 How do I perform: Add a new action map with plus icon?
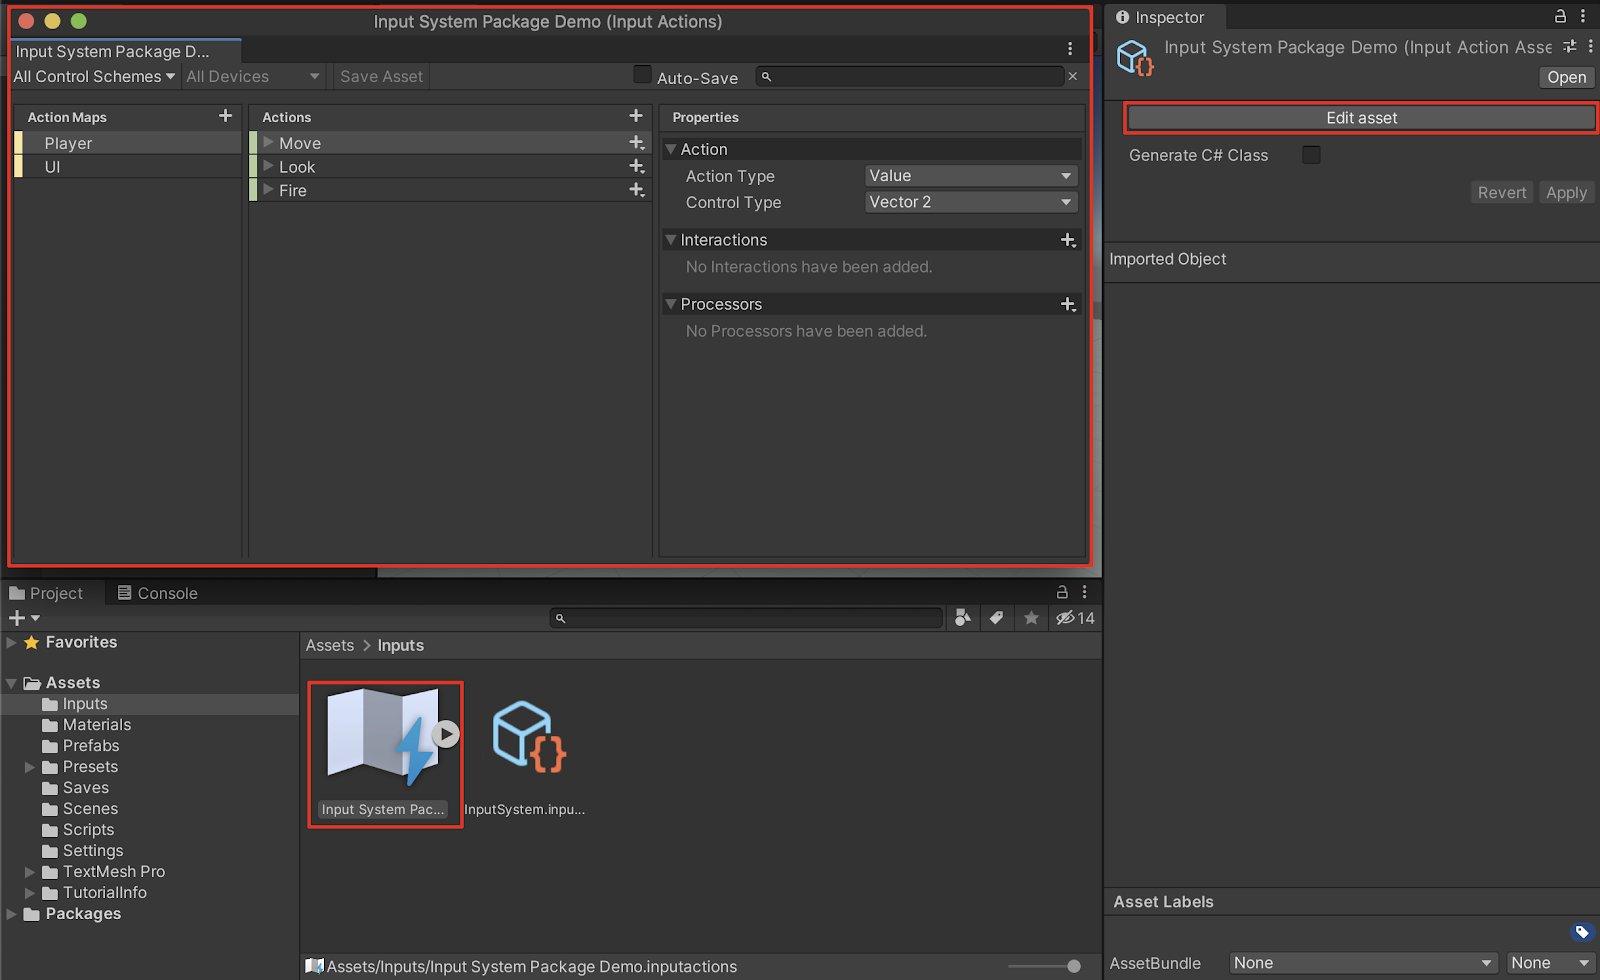pos(225,116)
